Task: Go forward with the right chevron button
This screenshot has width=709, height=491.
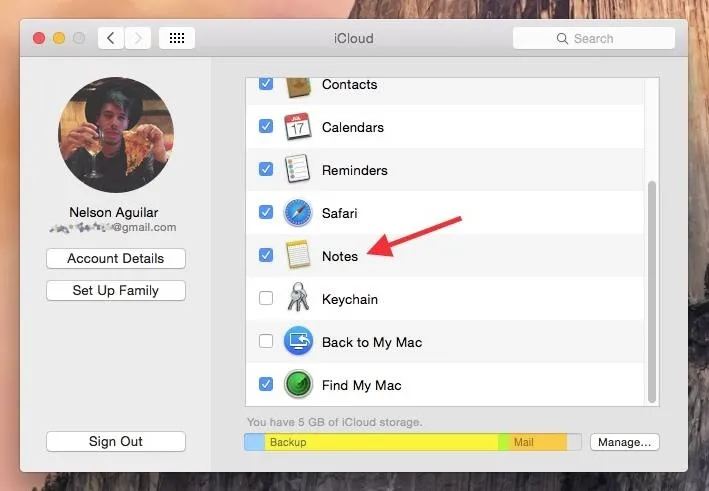Action: 137,38
